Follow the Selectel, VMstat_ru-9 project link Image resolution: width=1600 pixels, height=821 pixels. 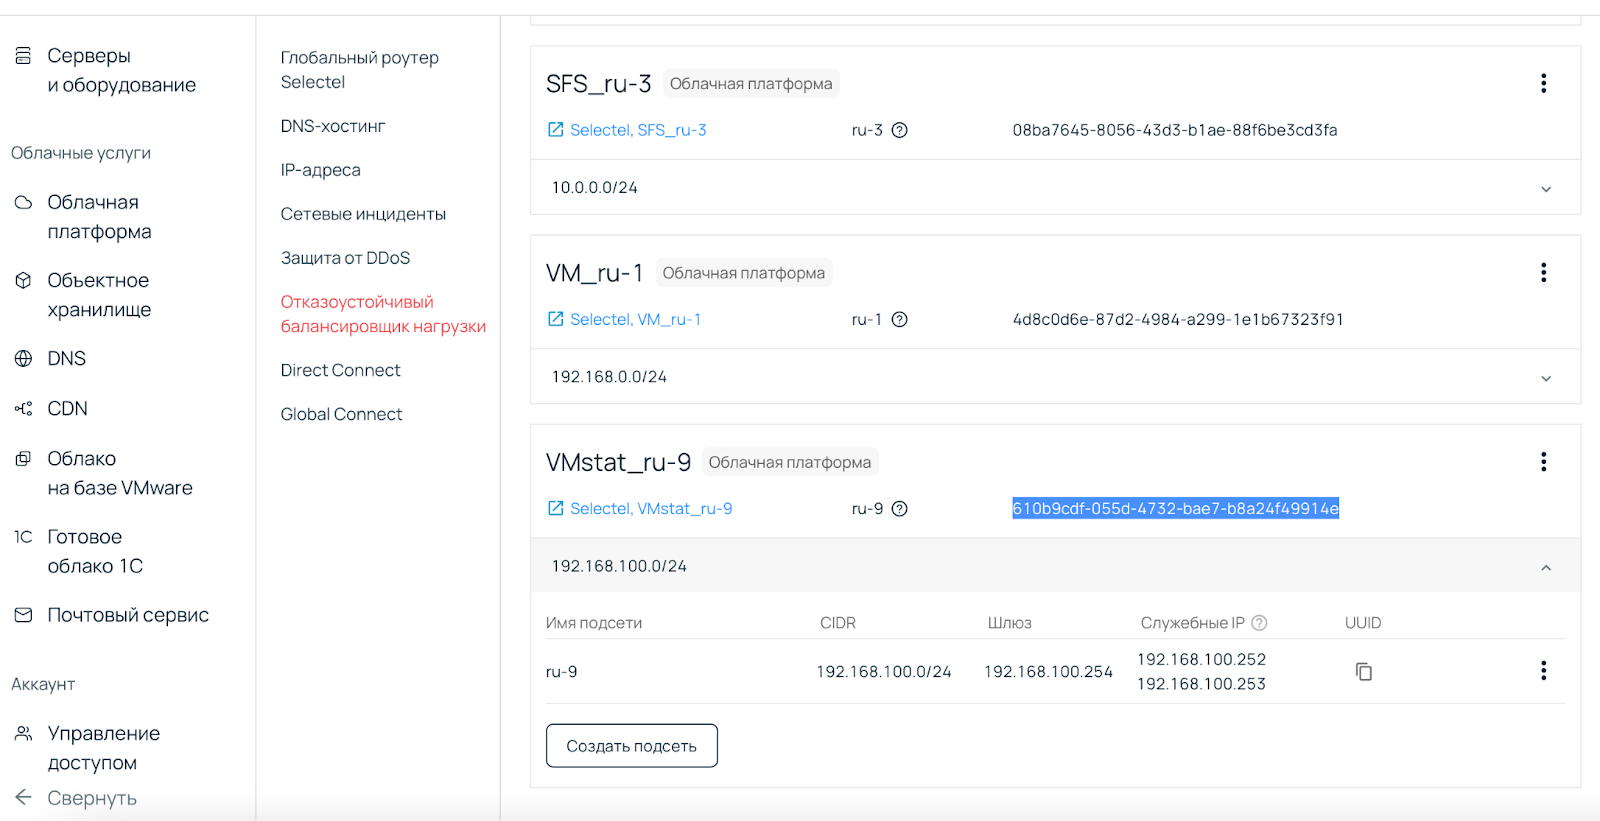pyautogui.click(x=651, y=508)
